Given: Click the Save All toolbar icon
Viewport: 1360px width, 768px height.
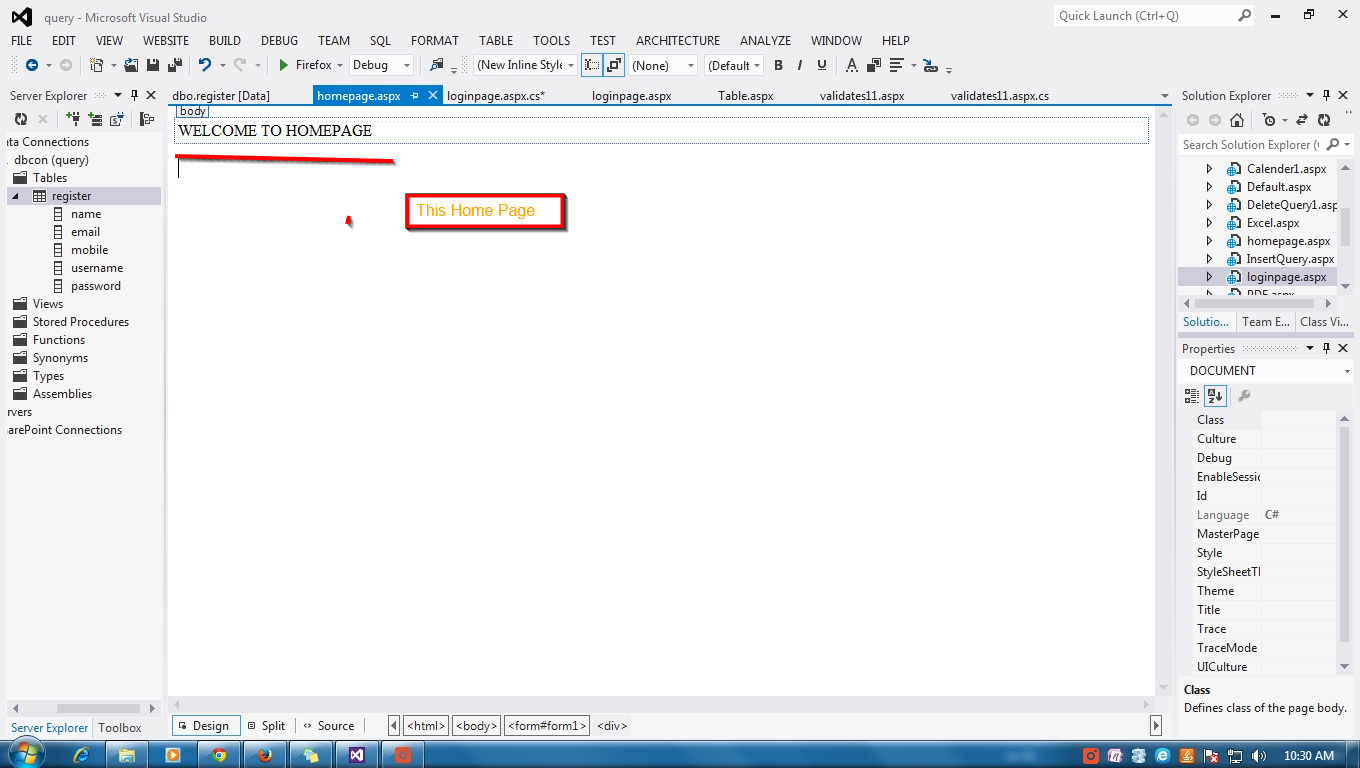Looking at the screenshot, I should [x=174, y=65].
